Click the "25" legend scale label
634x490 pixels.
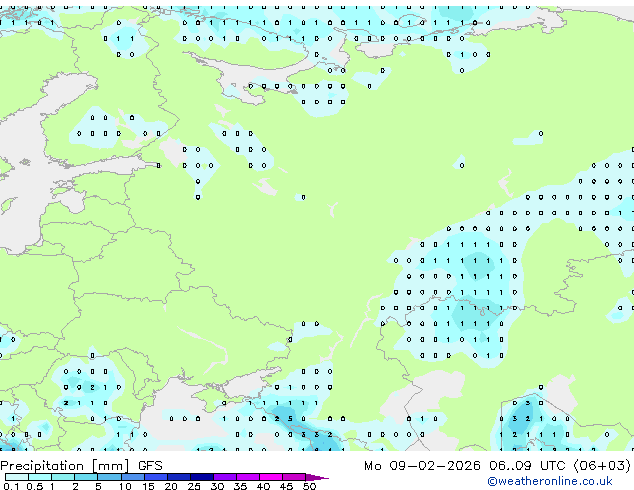pyautogui.click(x=194, y=486)
